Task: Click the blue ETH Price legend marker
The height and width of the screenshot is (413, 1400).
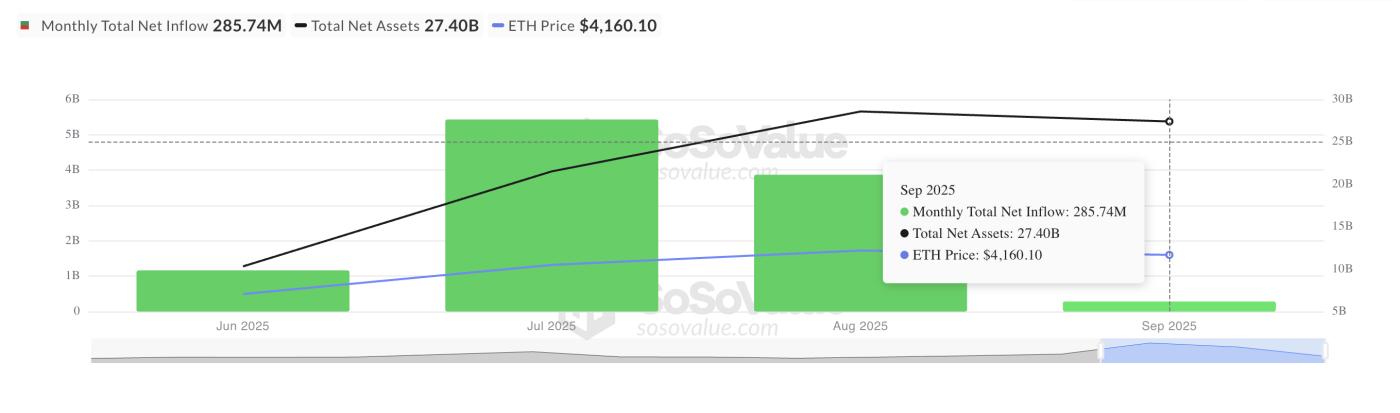Action: (x=498, y=26)
